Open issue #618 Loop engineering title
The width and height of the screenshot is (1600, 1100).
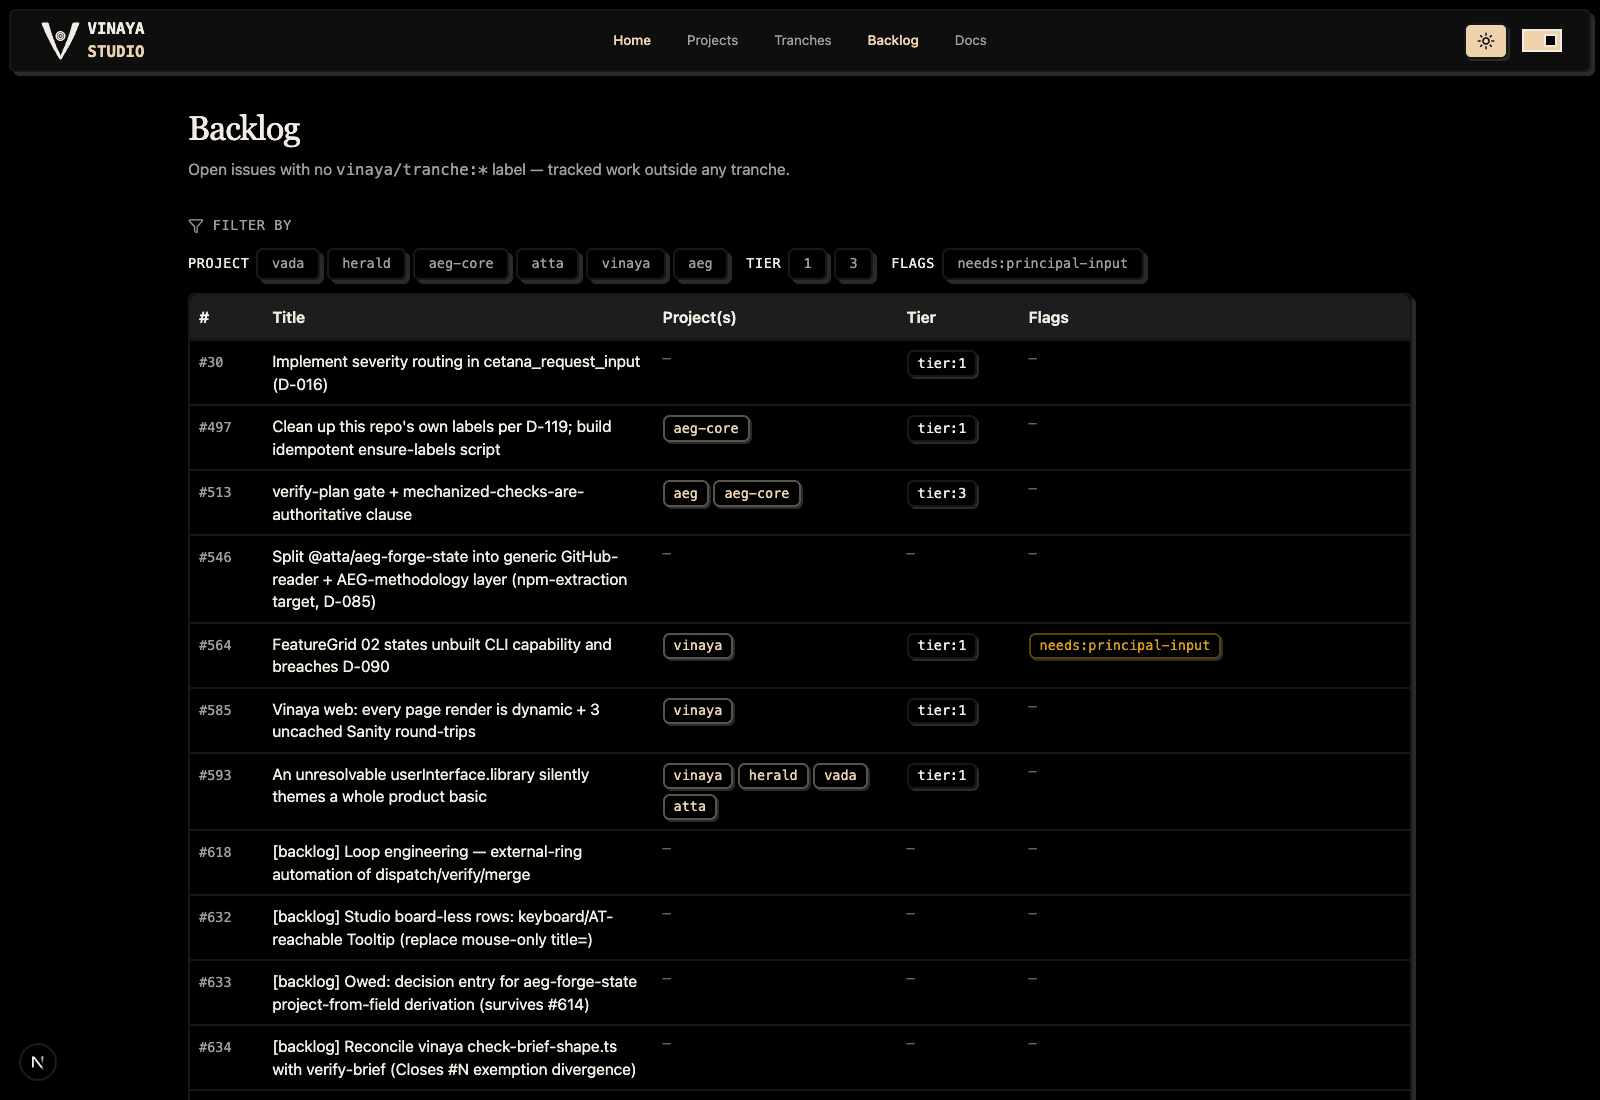tap(427, 863)
